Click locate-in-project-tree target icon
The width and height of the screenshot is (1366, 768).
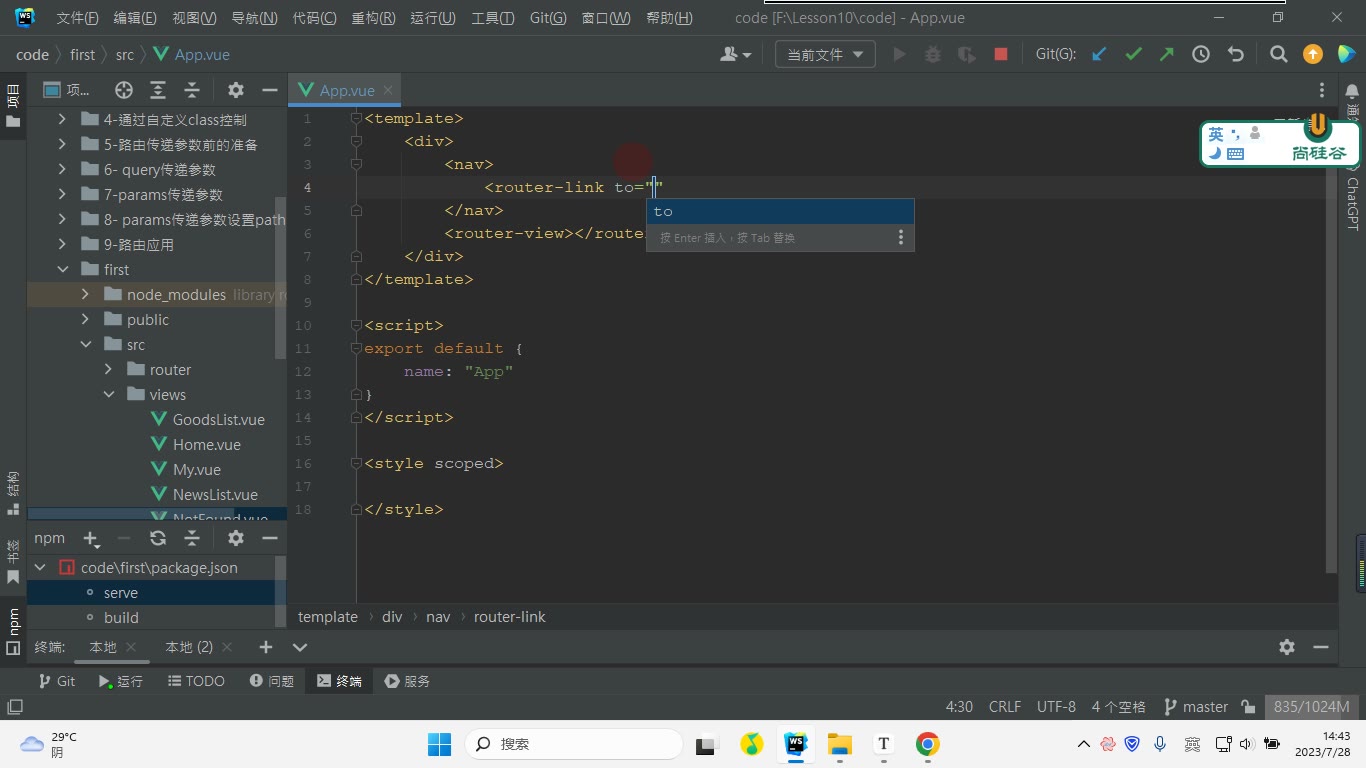[124, 90]
